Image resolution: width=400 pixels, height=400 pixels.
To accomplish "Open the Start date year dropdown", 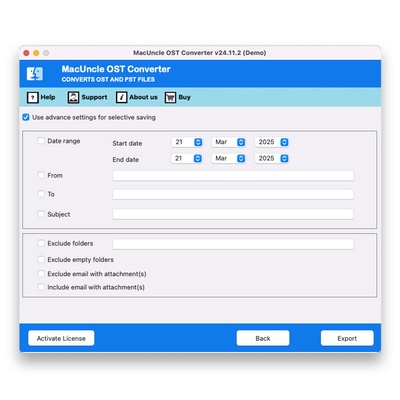I will (x=272, y=142).
